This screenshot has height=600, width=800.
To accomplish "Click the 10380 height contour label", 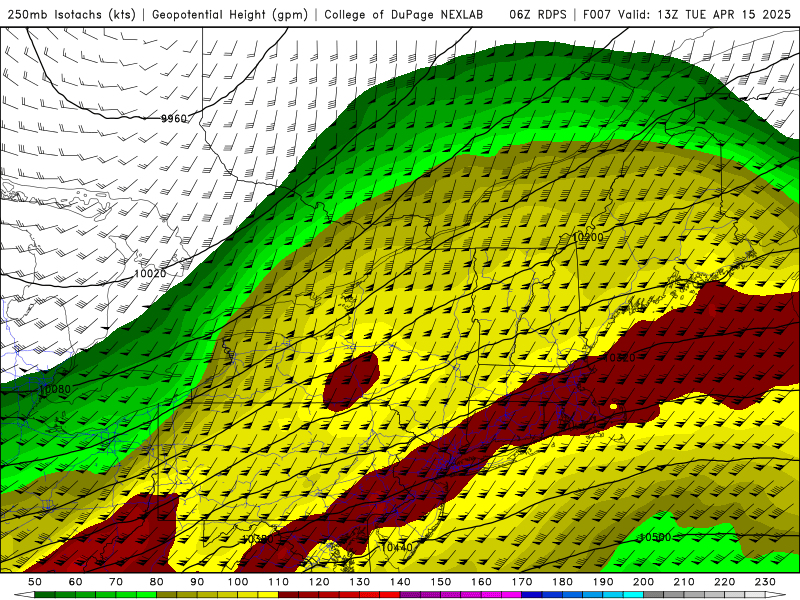I will [x=258, y=539].
